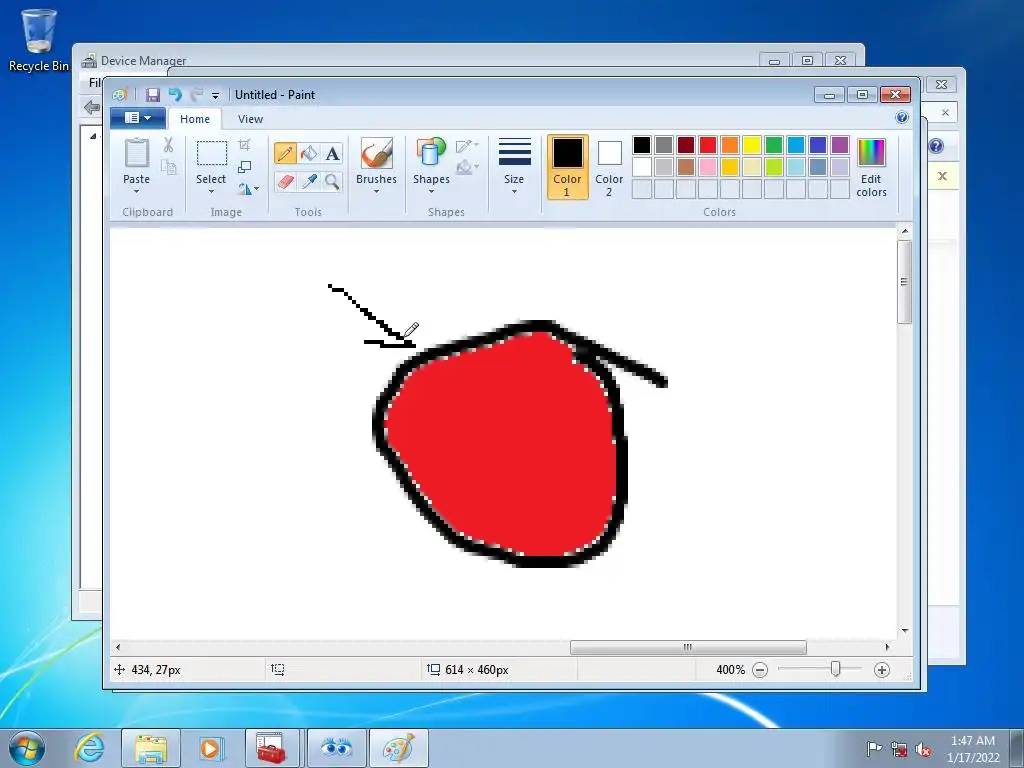
Task: Click the scroll right arrow of canvas
Action: pos(887,647)
